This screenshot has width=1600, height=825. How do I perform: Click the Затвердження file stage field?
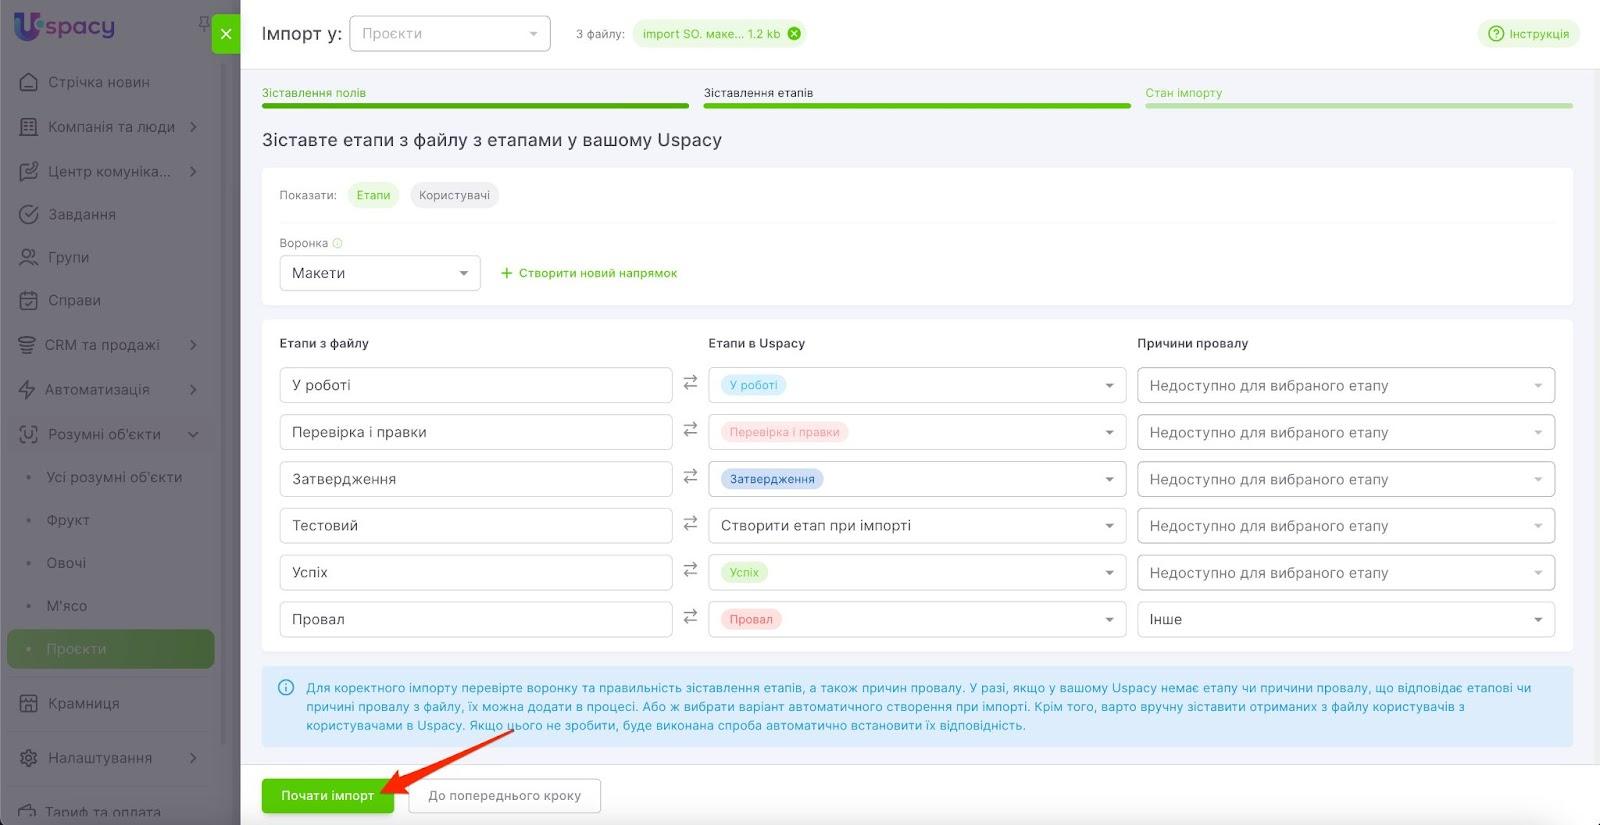tap(476, 479)
